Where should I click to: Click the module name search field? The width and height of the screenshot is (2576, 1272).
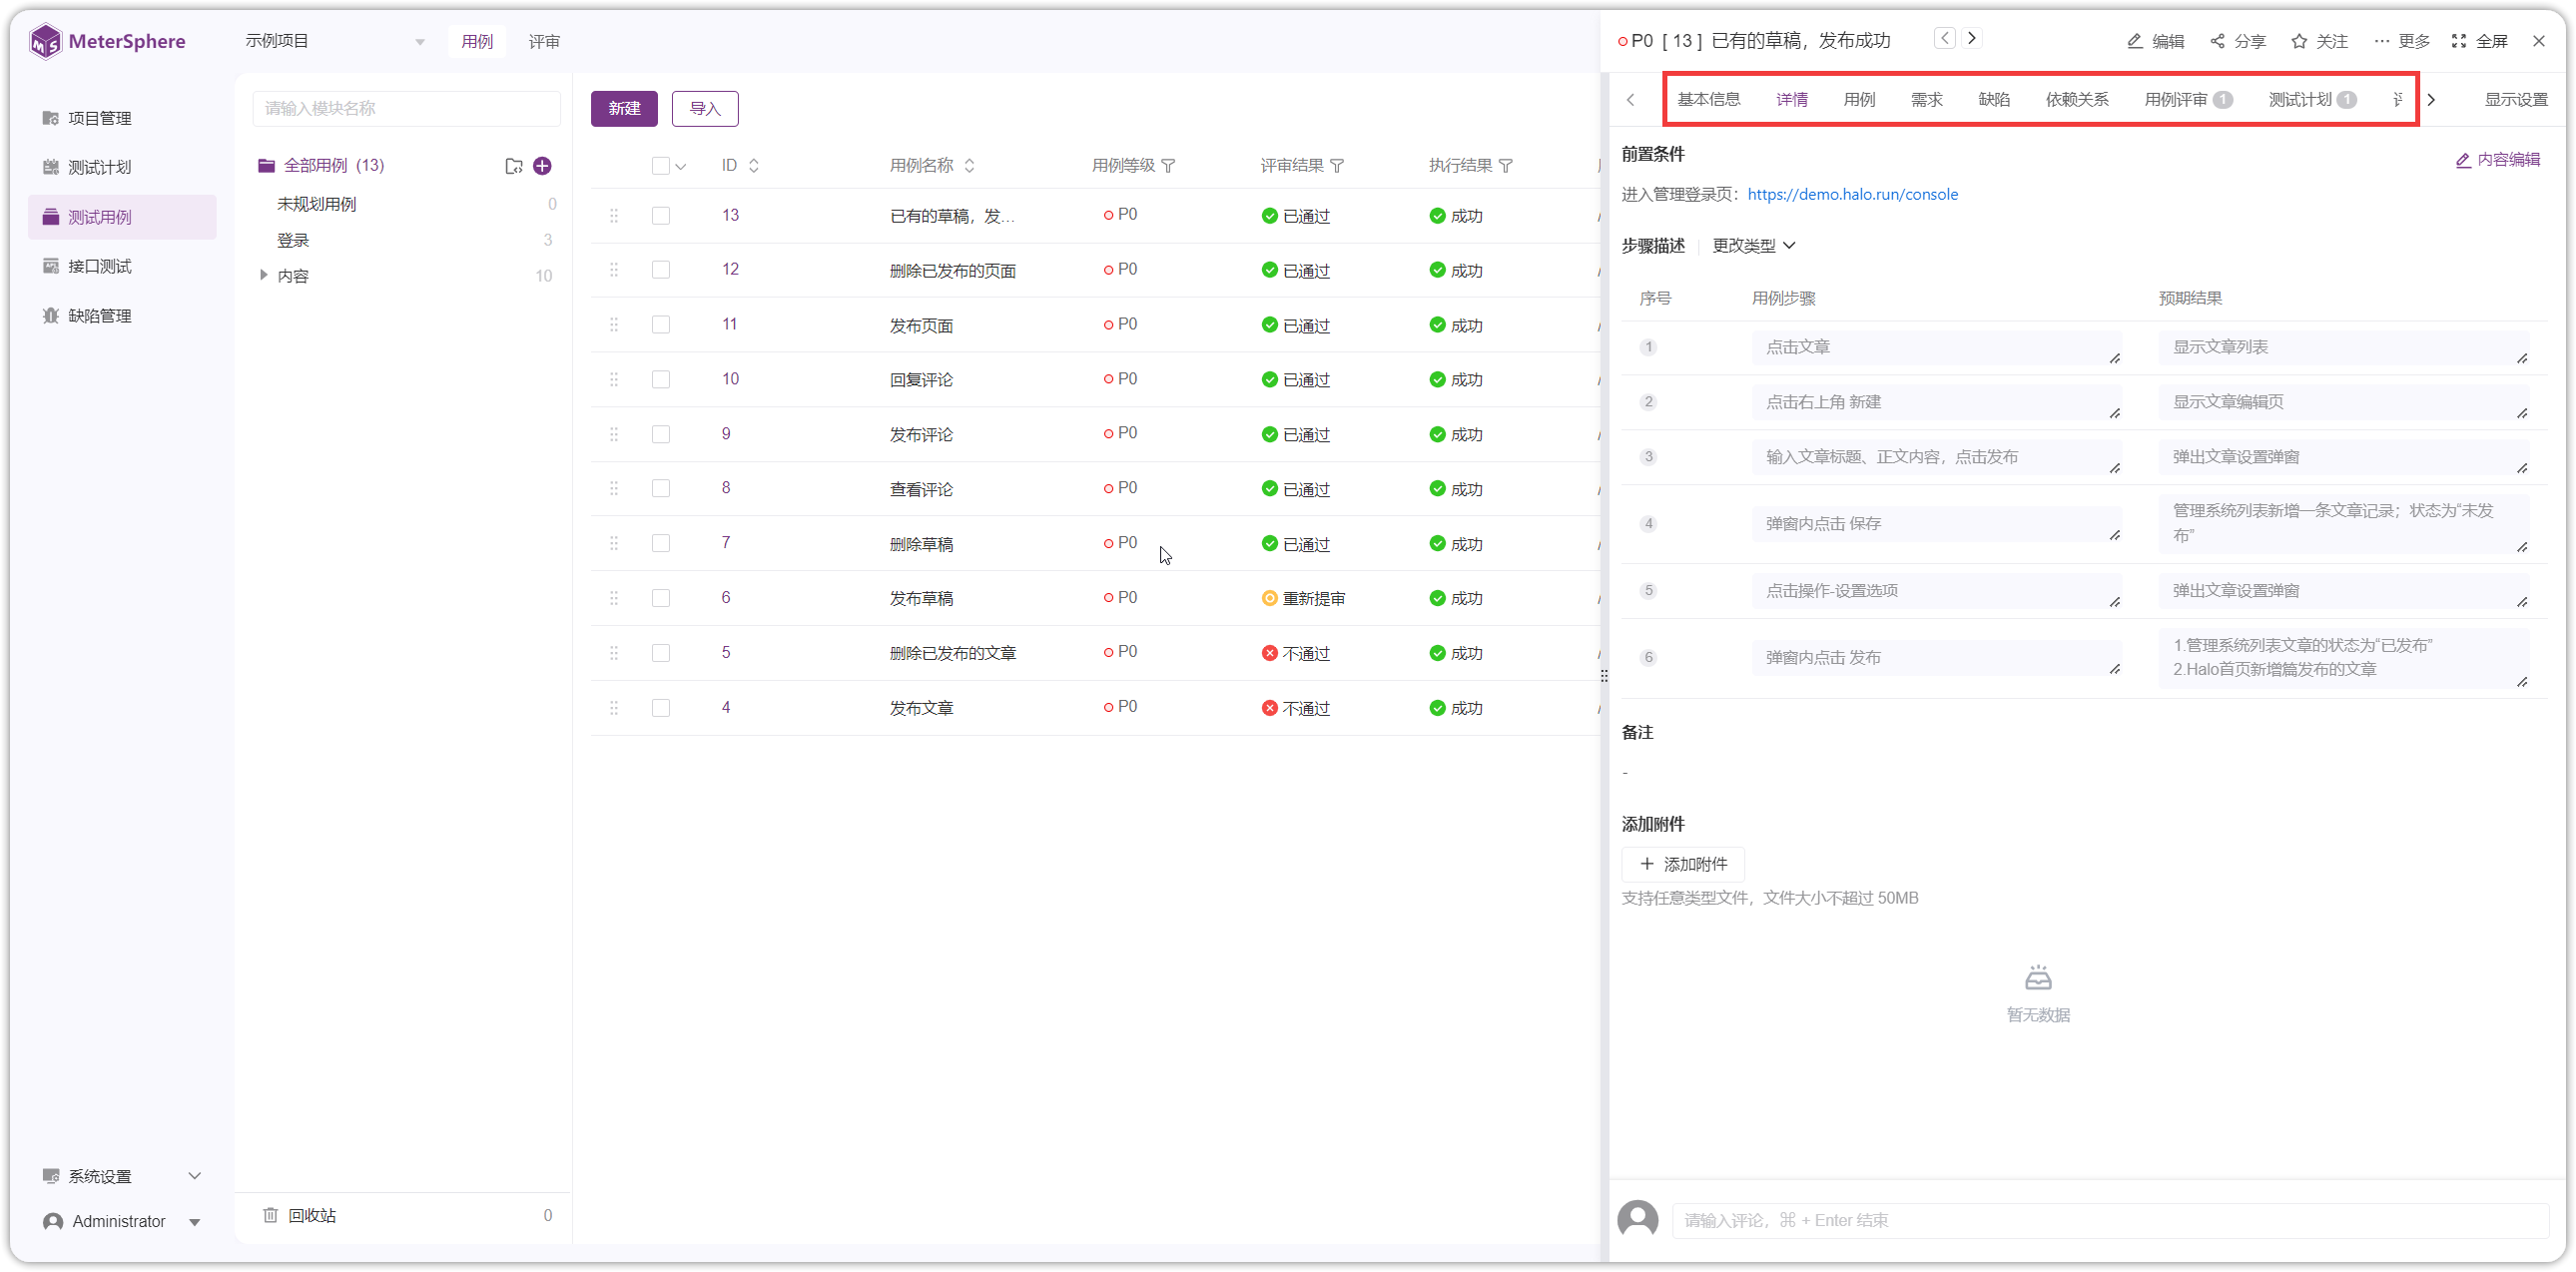point(406,109)
